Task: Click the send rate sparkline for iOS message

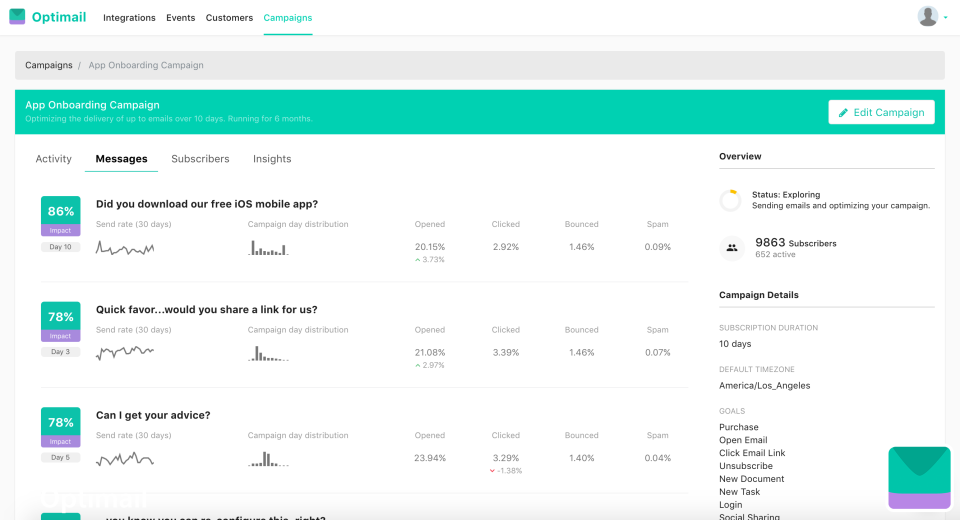Action: click(125, 247)
